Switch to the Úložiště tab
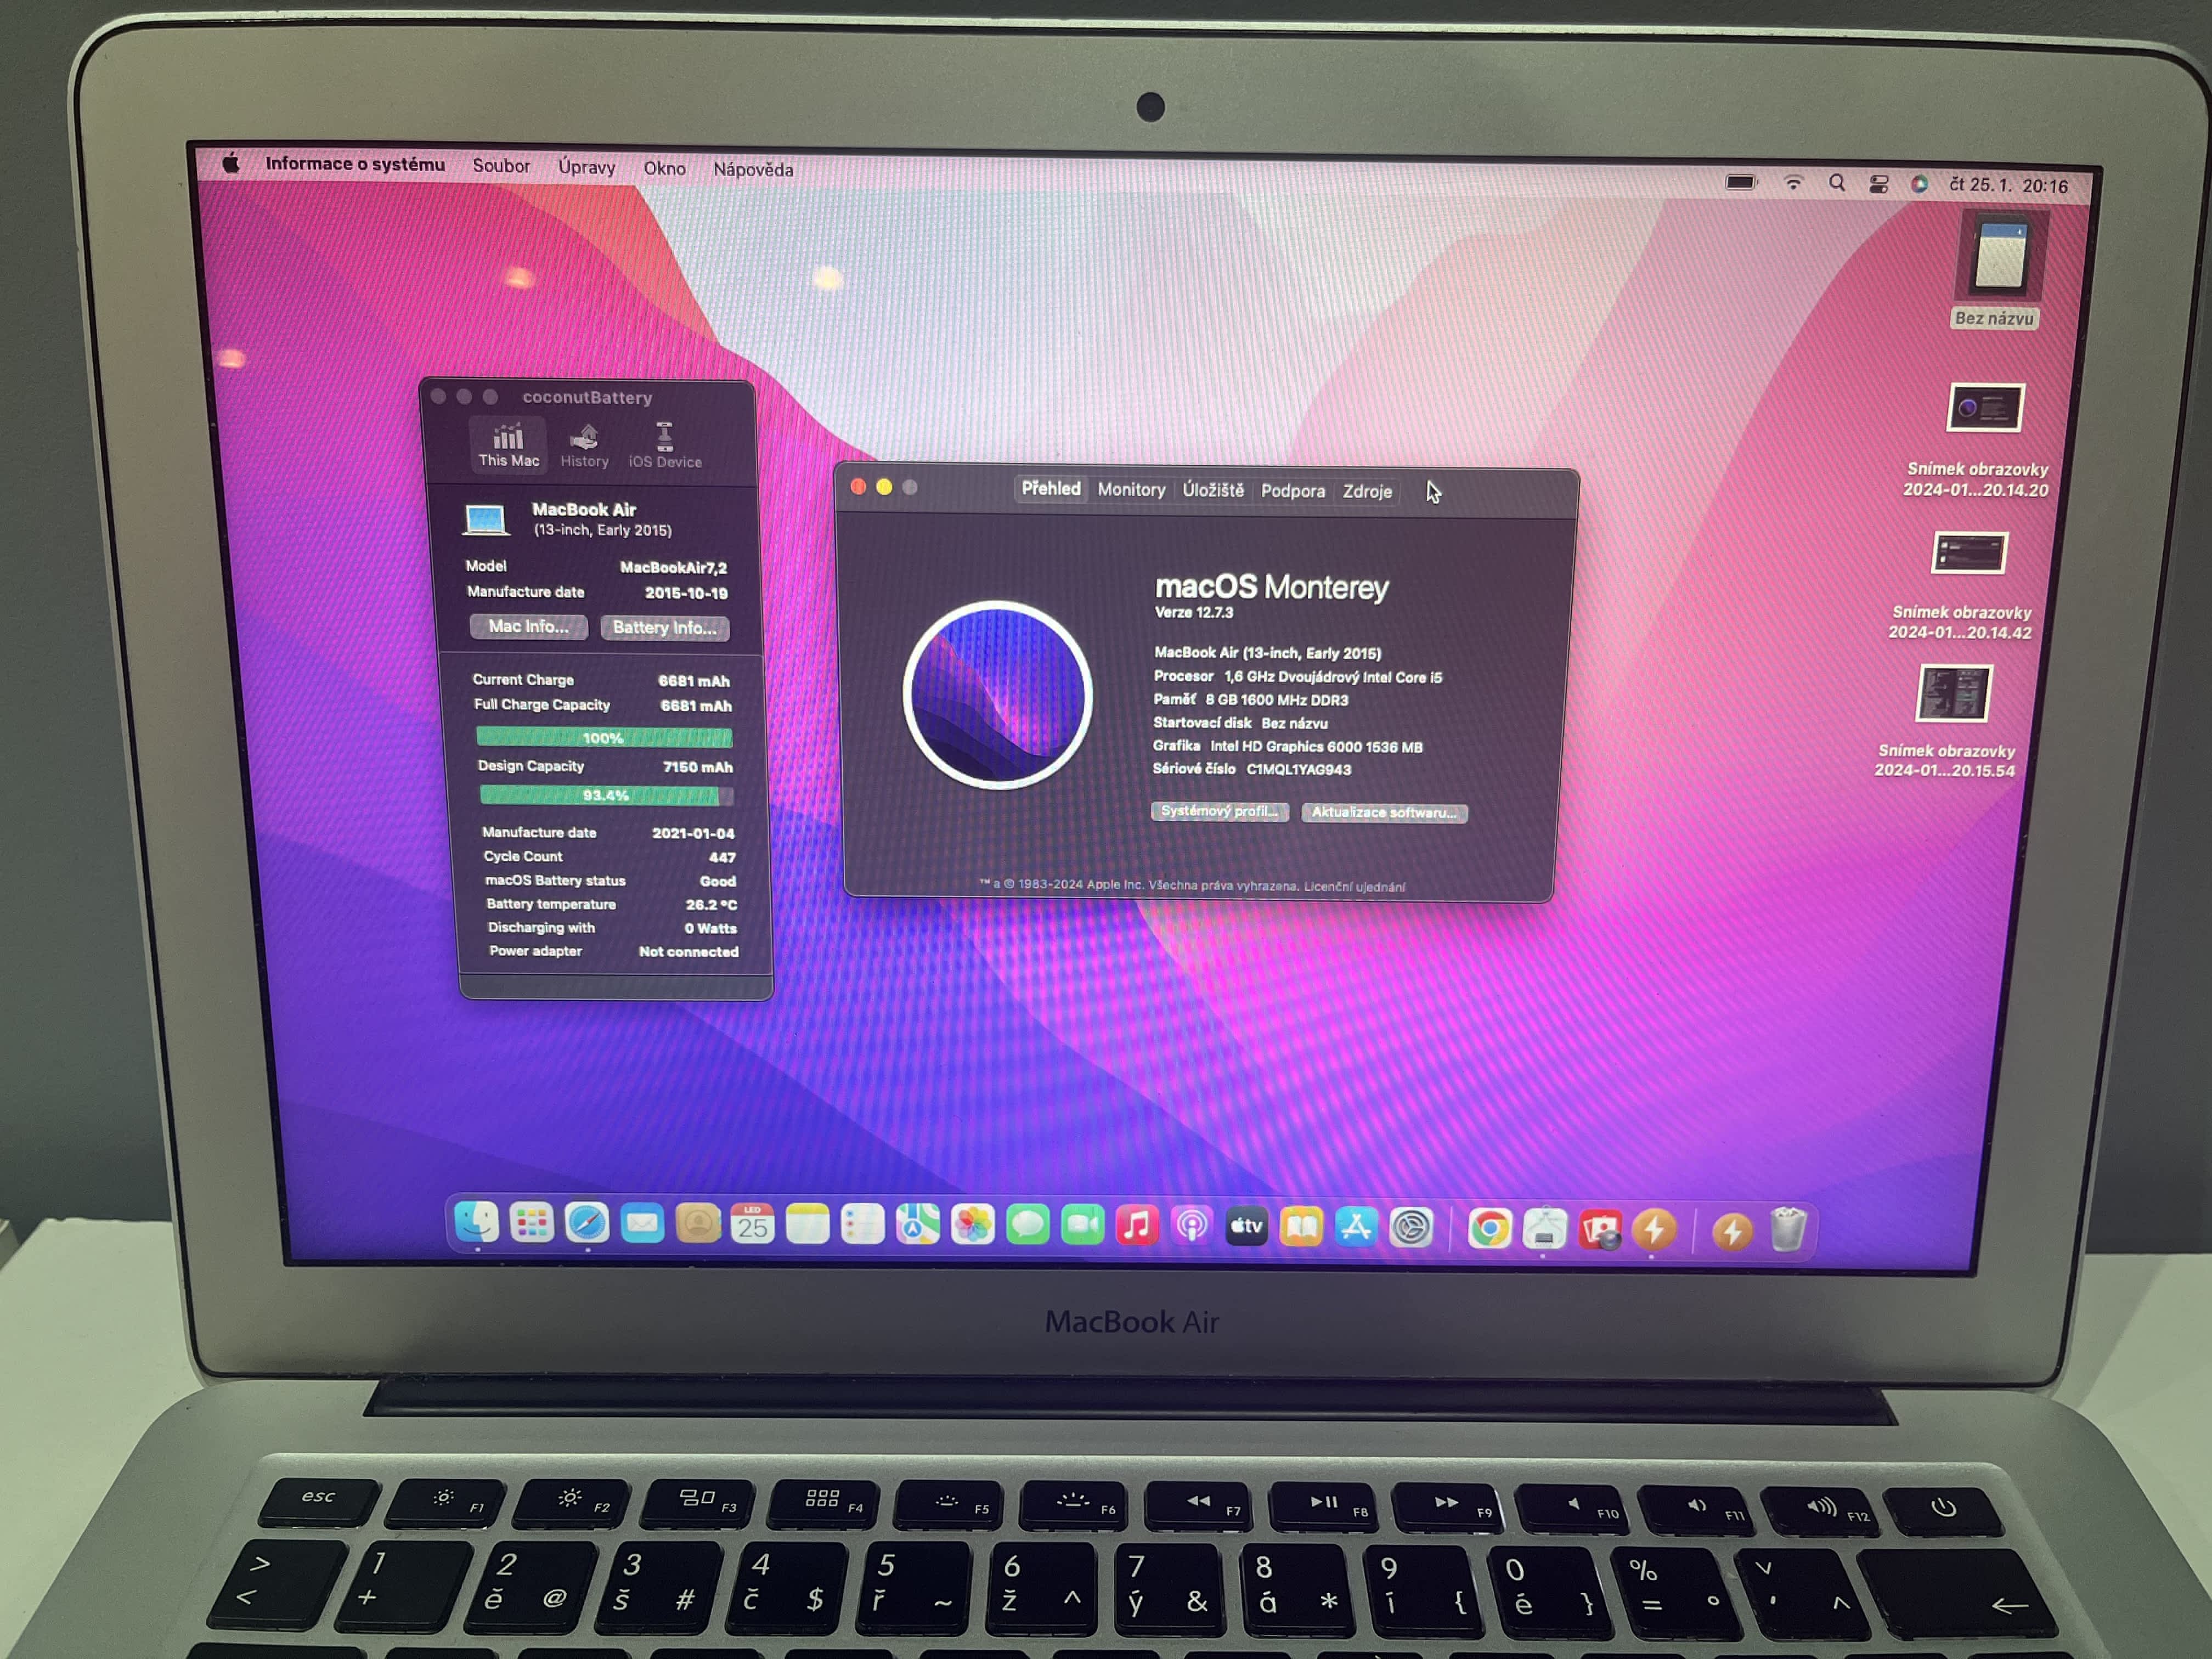This screenshot has width=2212, height=1659. point(1213,490)
